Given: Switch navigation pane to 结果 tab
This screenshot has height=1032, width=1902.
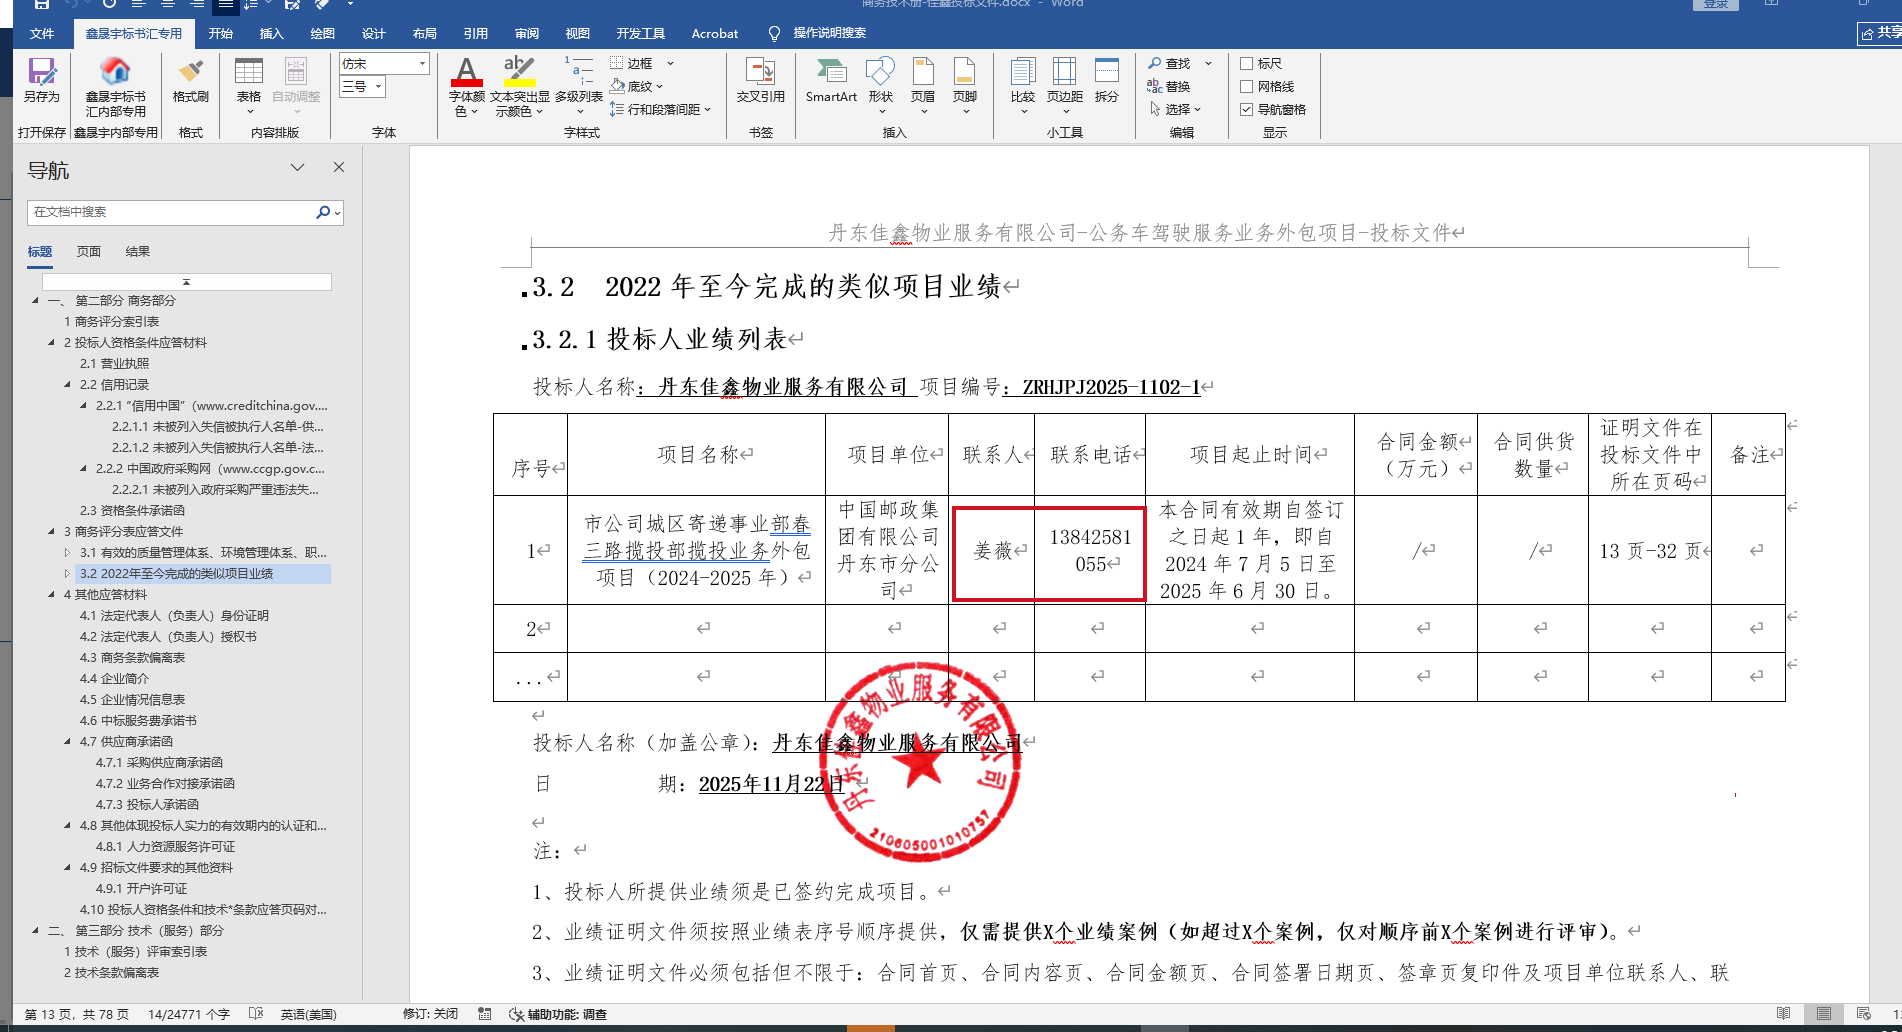Looking at the screenshot, I should coord(137,251).
